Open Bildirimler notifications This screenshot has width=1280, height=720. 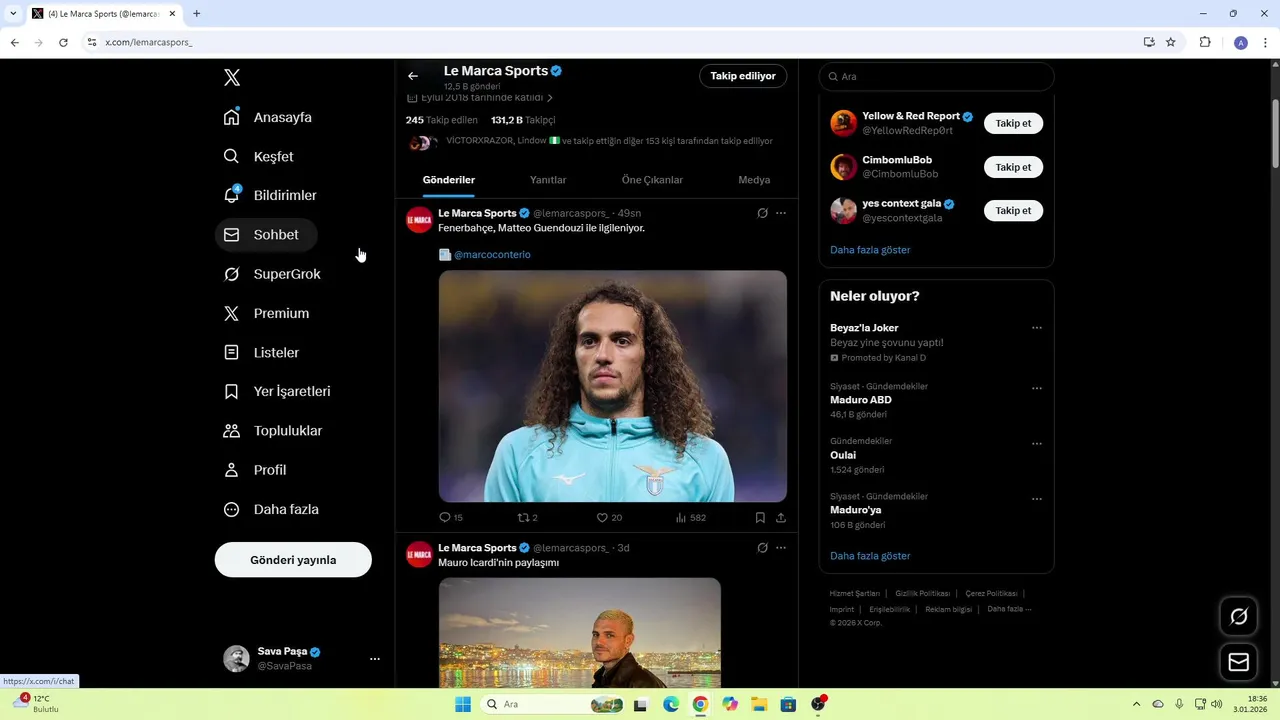(270, 195)
